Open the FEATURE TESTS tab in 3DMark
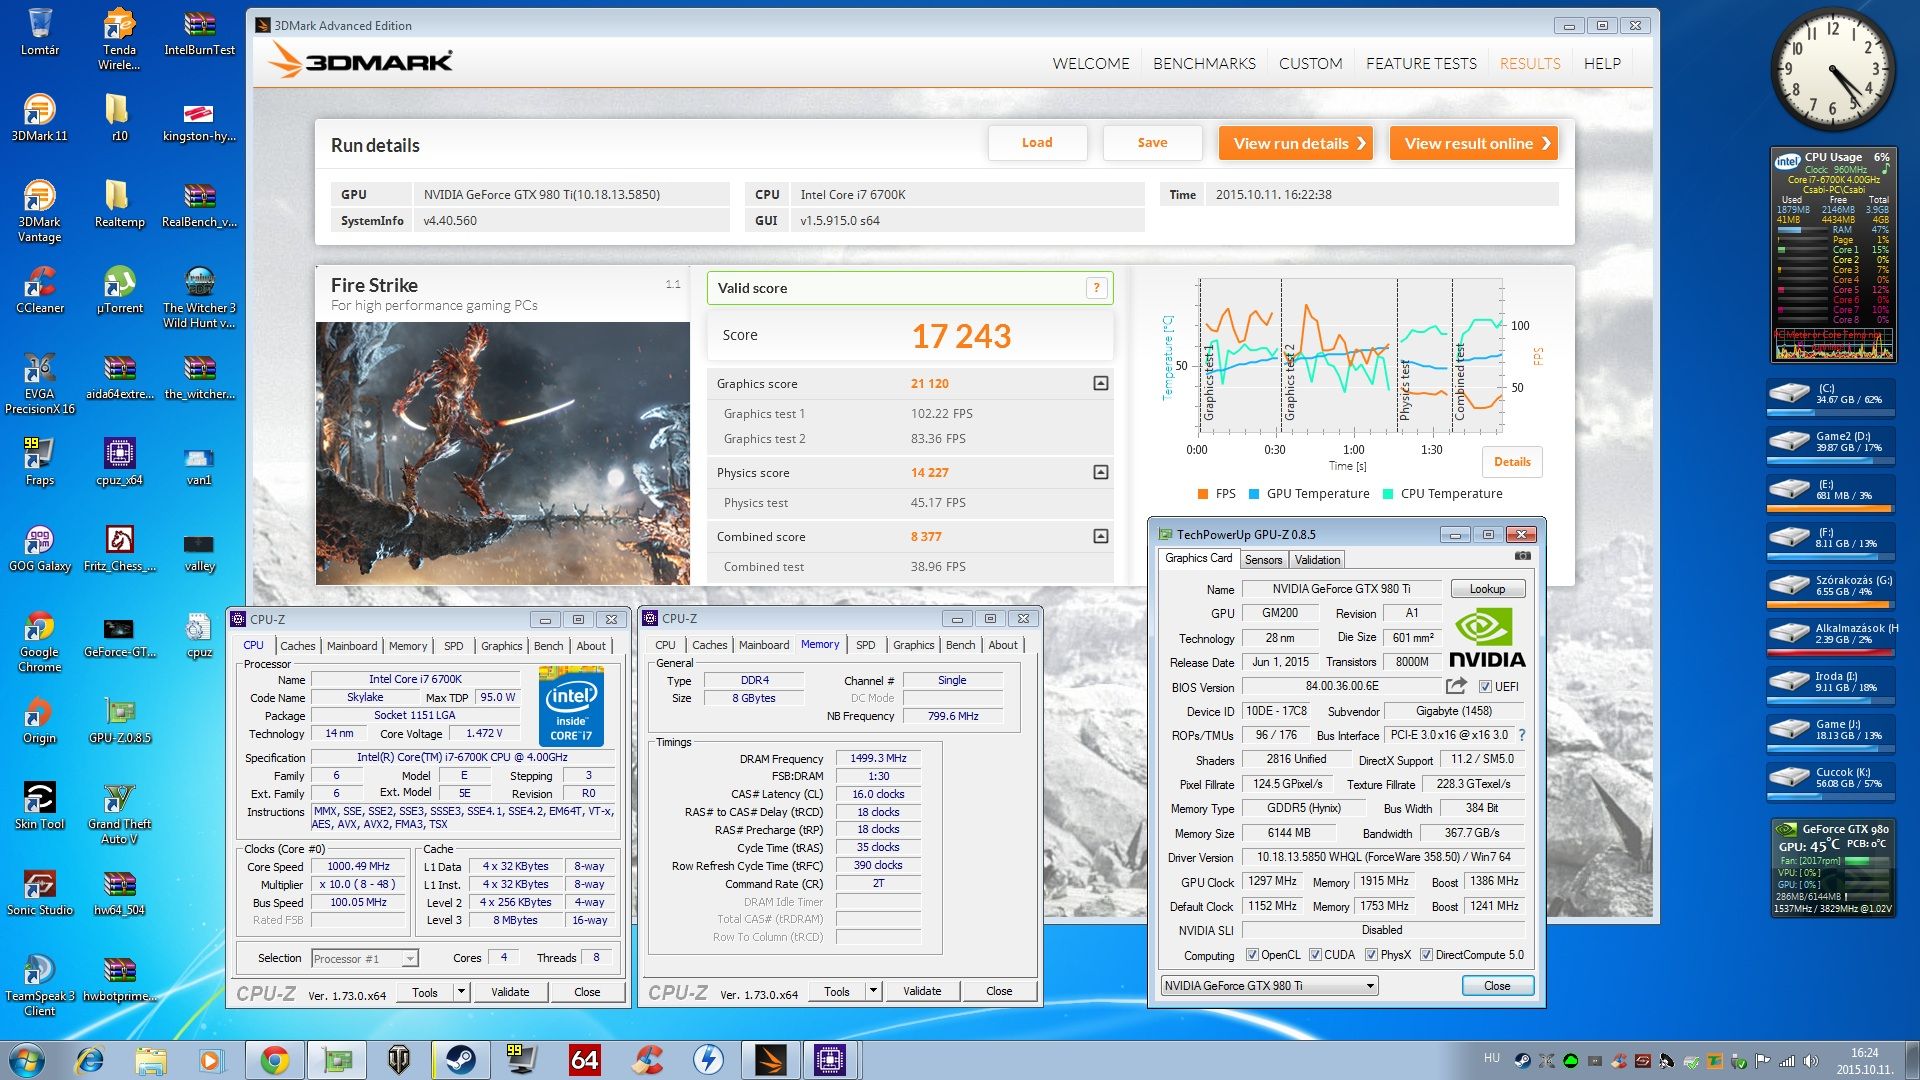 click(x=1421, y=63)
